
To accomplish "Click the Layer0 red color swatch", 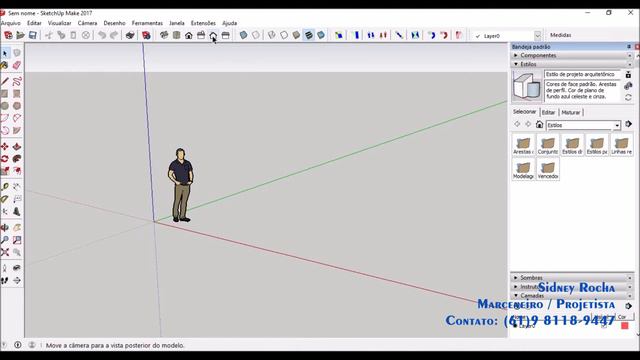I will pos(624,325).
